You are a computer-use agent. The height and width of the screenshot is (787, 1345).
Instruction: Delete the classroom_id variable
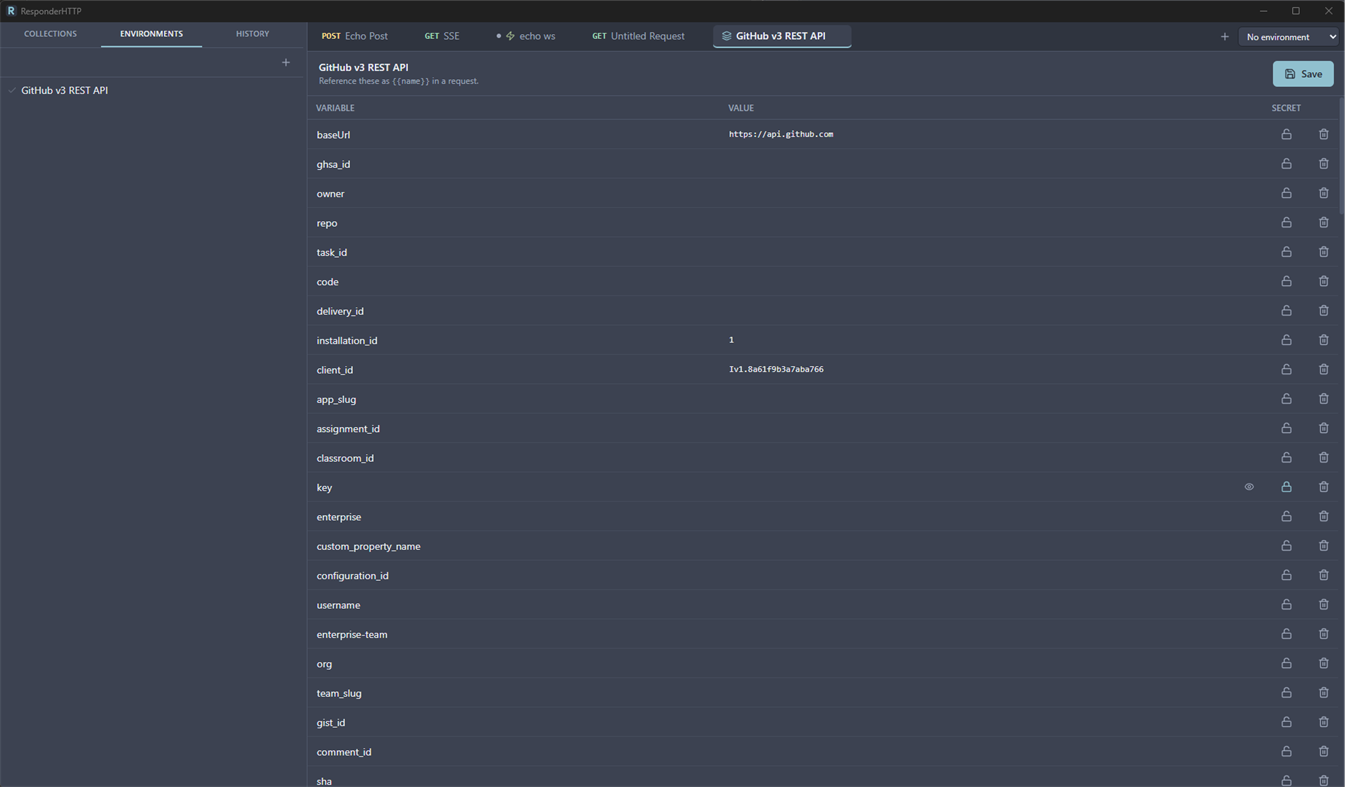(x=1323, y=458)
